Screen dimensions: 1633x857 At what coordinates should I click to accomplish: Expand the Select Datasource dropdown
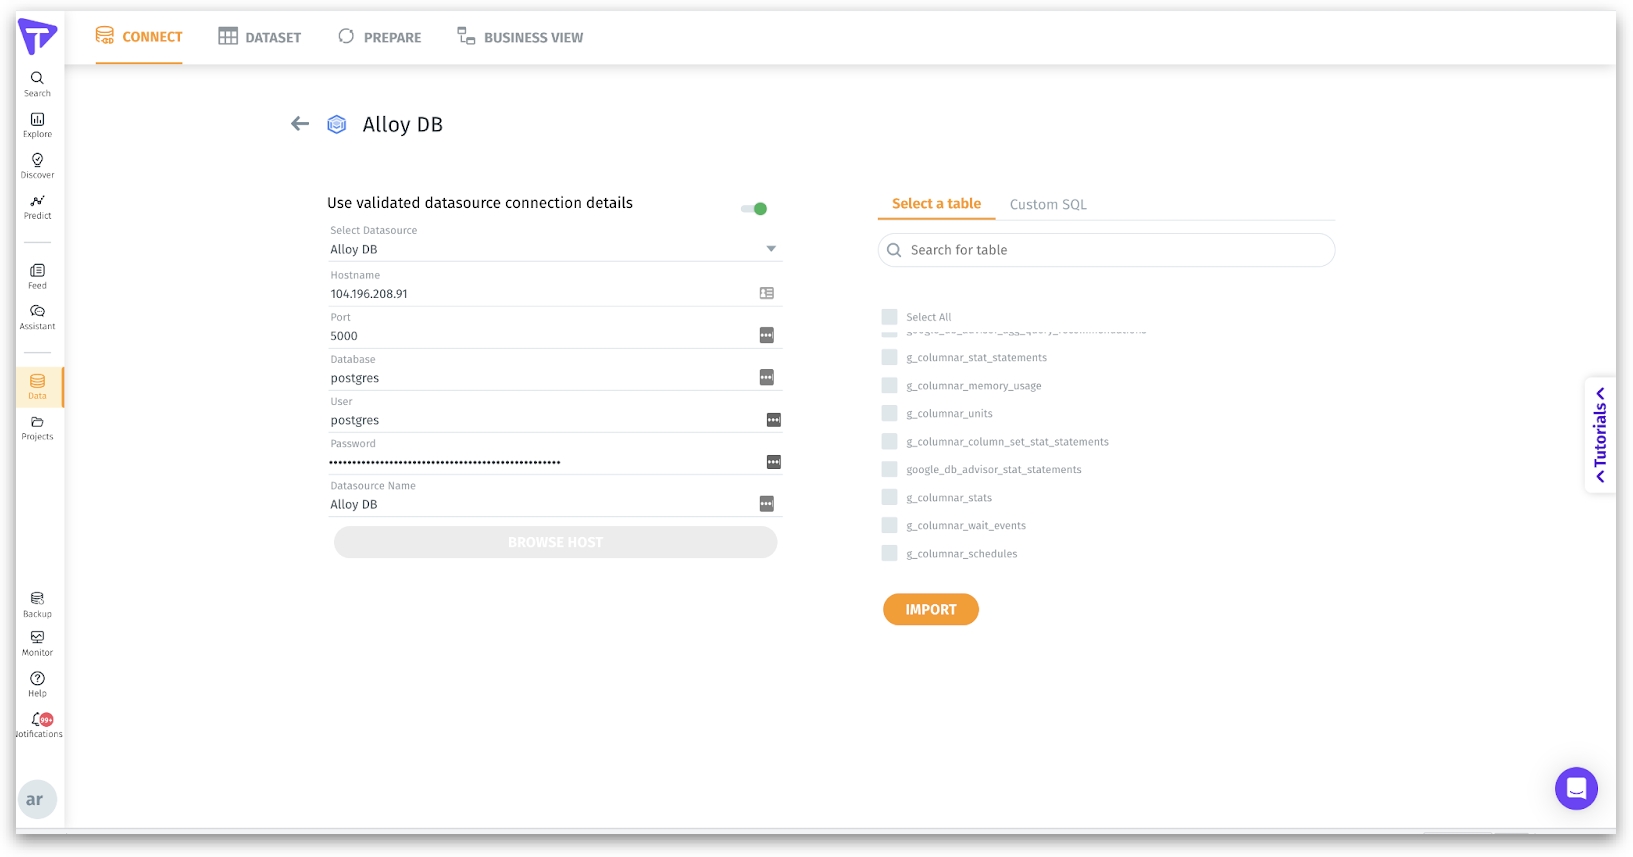point(770,249)
